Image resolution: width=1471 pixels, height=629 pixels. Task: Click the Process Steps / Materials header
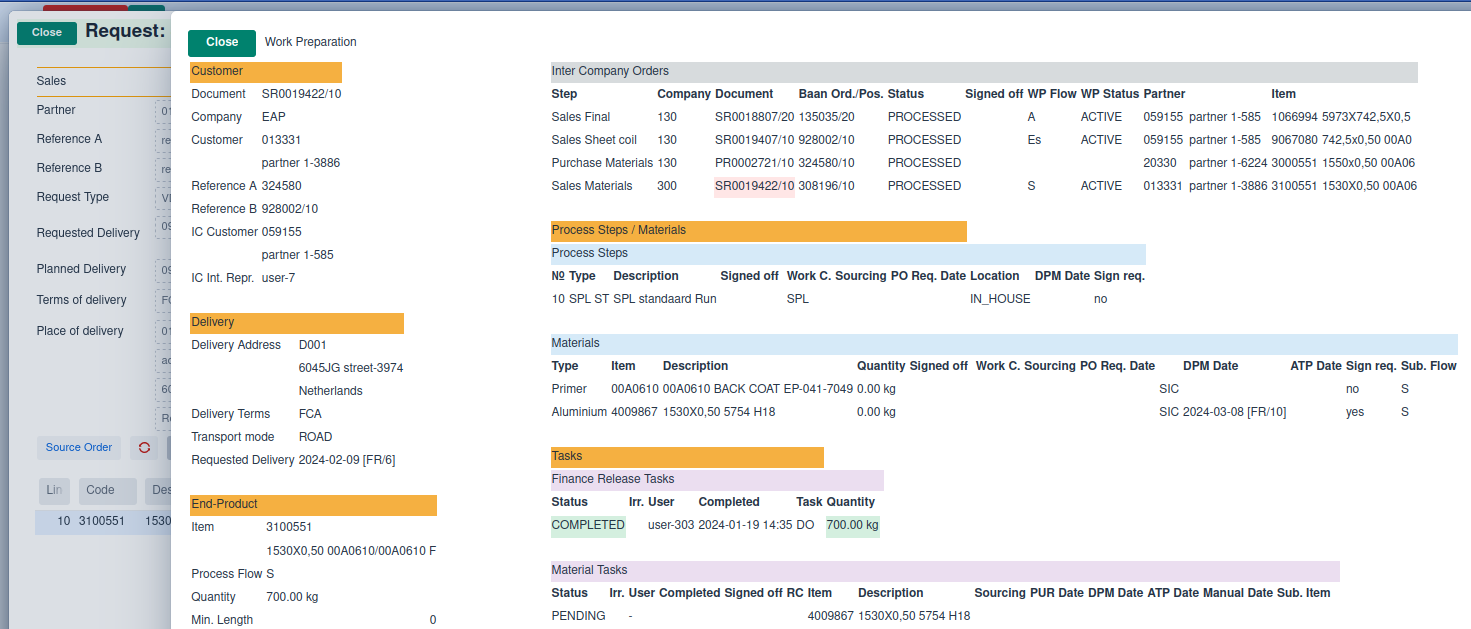pyautogui.click(x=759, y=231)
